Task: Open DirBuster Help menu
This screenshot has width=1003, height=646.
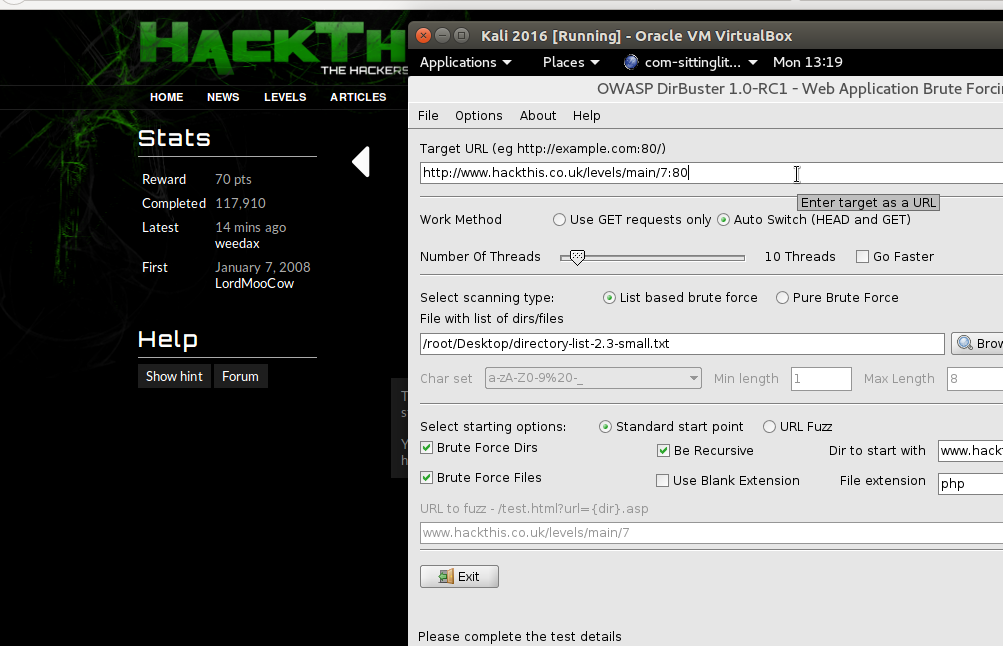Action: pos(587,116)
